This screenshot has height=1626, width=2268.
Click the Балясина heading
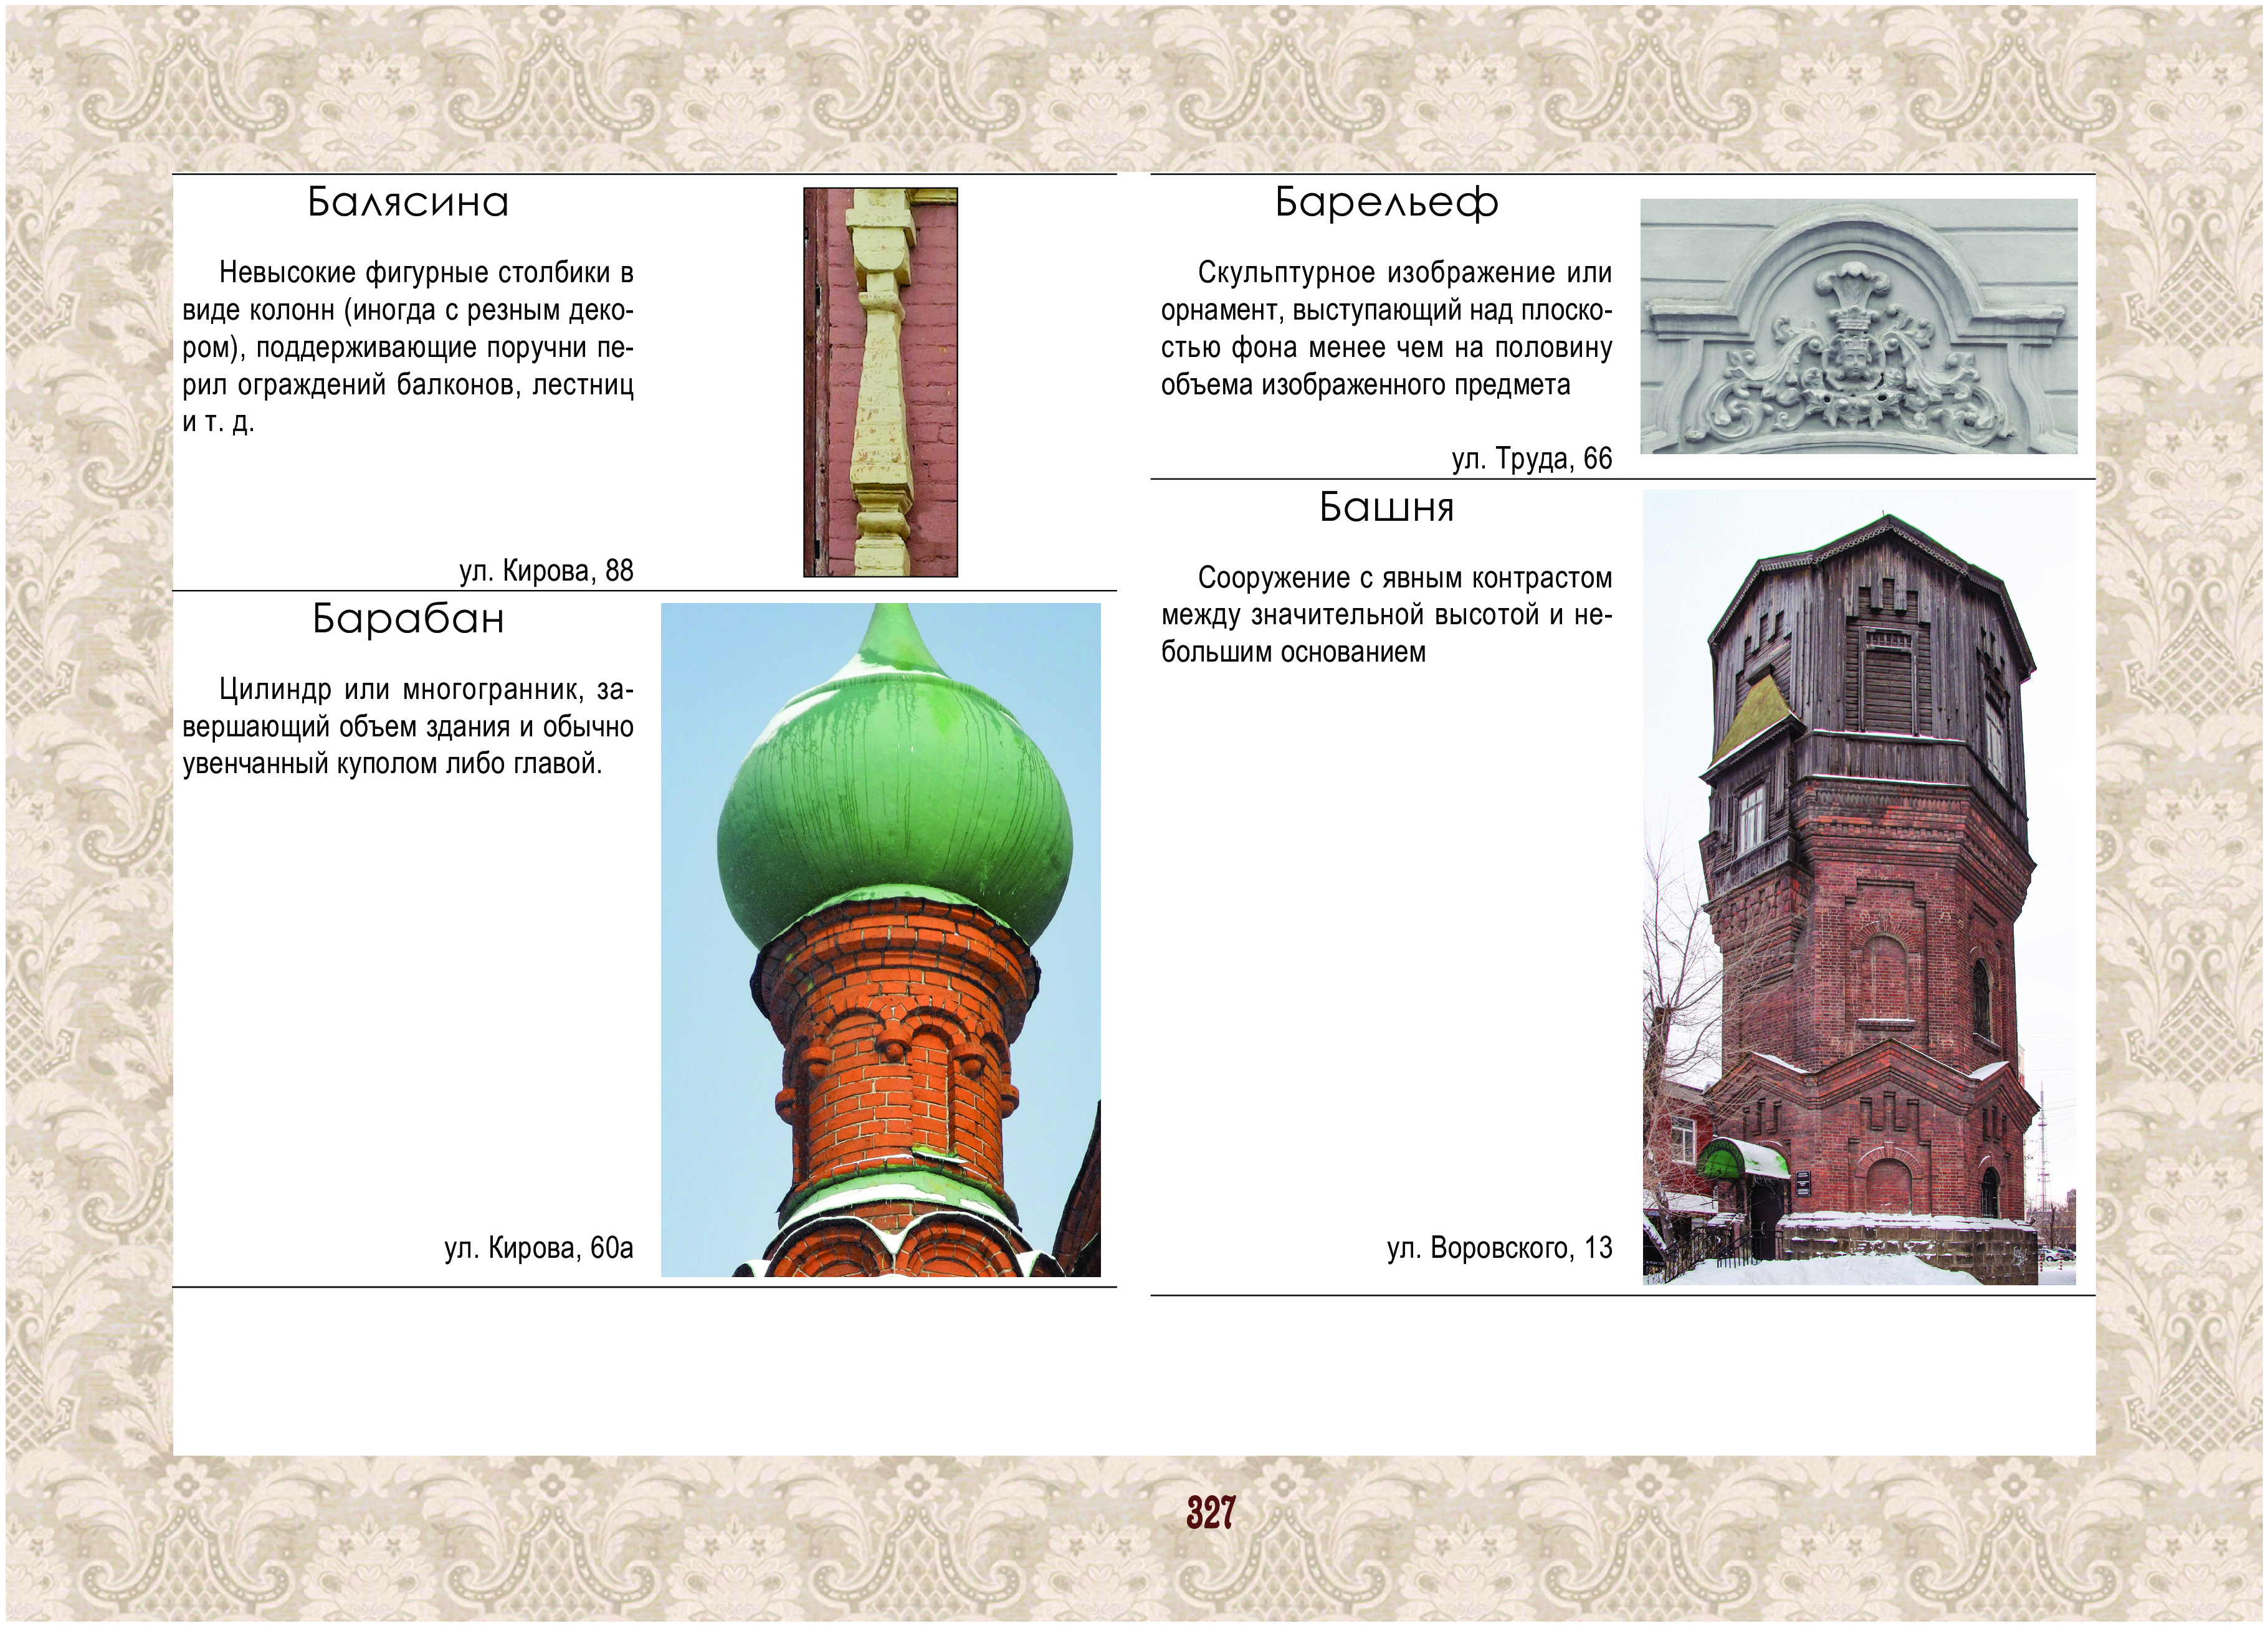408,203
